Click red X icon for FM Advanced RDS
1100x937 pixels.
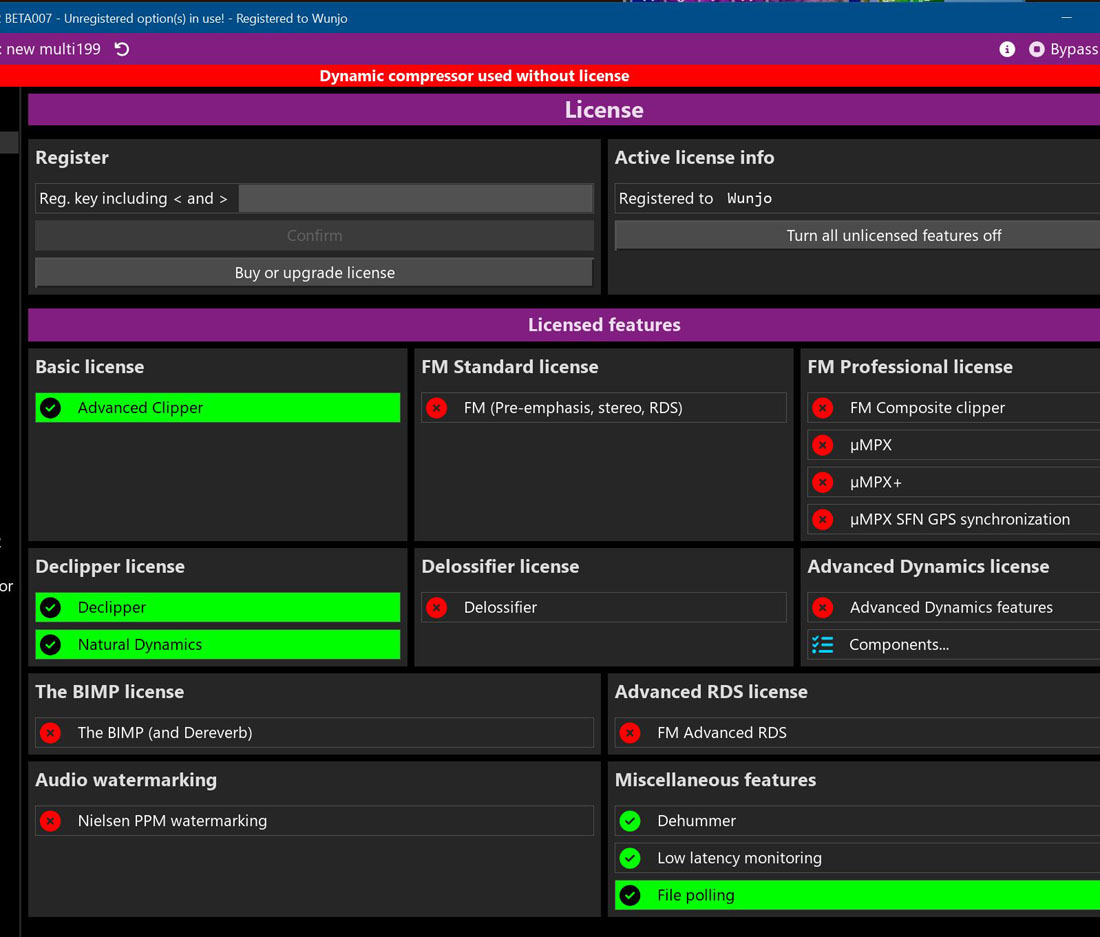coord(630,733)
